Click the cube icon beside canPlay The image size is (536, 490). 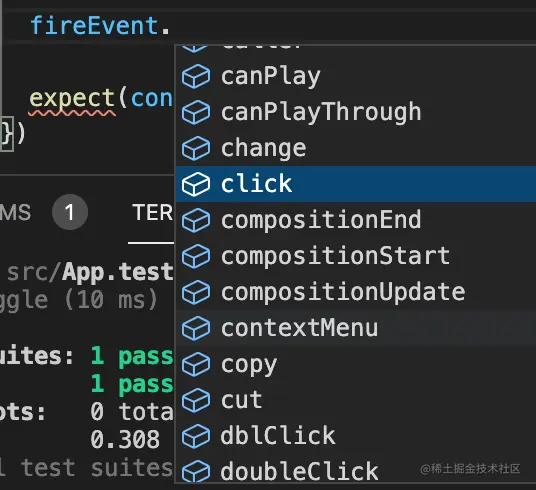pos(196,76)
